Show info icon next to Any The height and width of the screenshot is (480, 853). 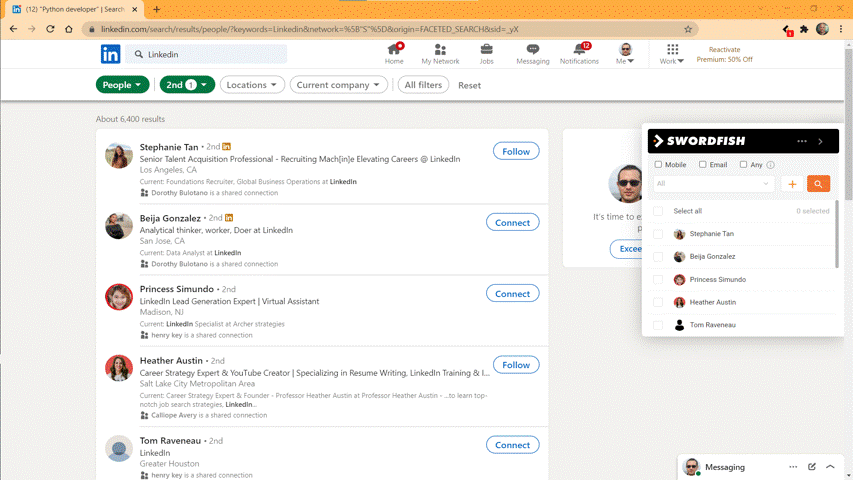770,165
